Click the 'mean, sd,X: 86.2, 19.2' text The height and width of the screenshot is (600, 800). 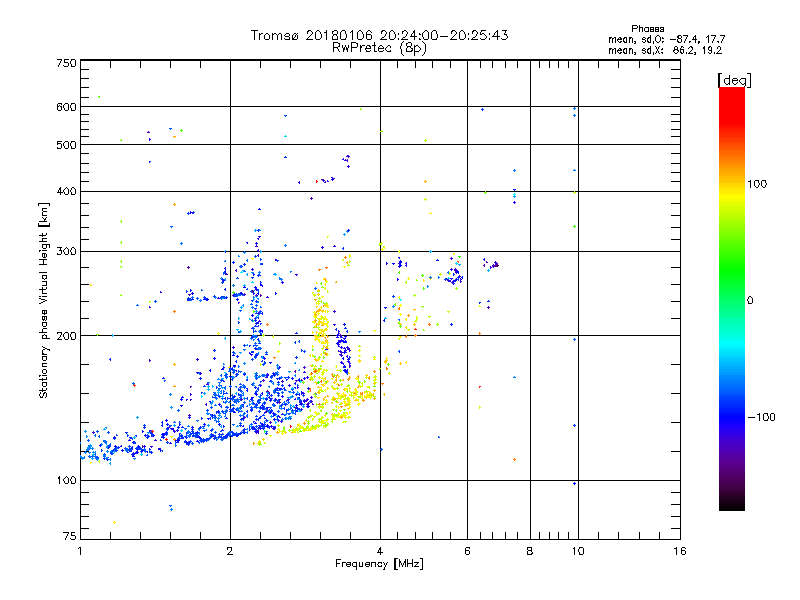pos(665,51)
